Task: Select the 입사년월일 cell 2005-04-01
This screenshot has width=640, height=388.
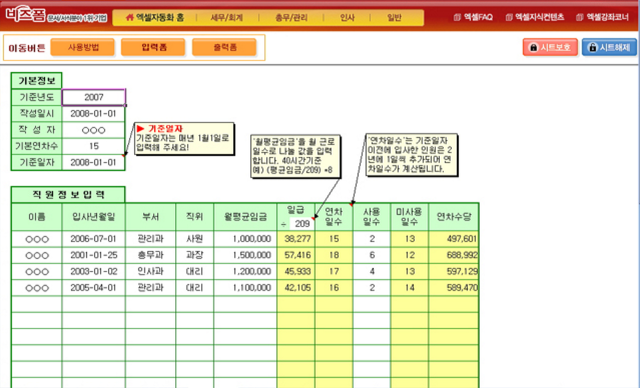Action: click(94, 288)
